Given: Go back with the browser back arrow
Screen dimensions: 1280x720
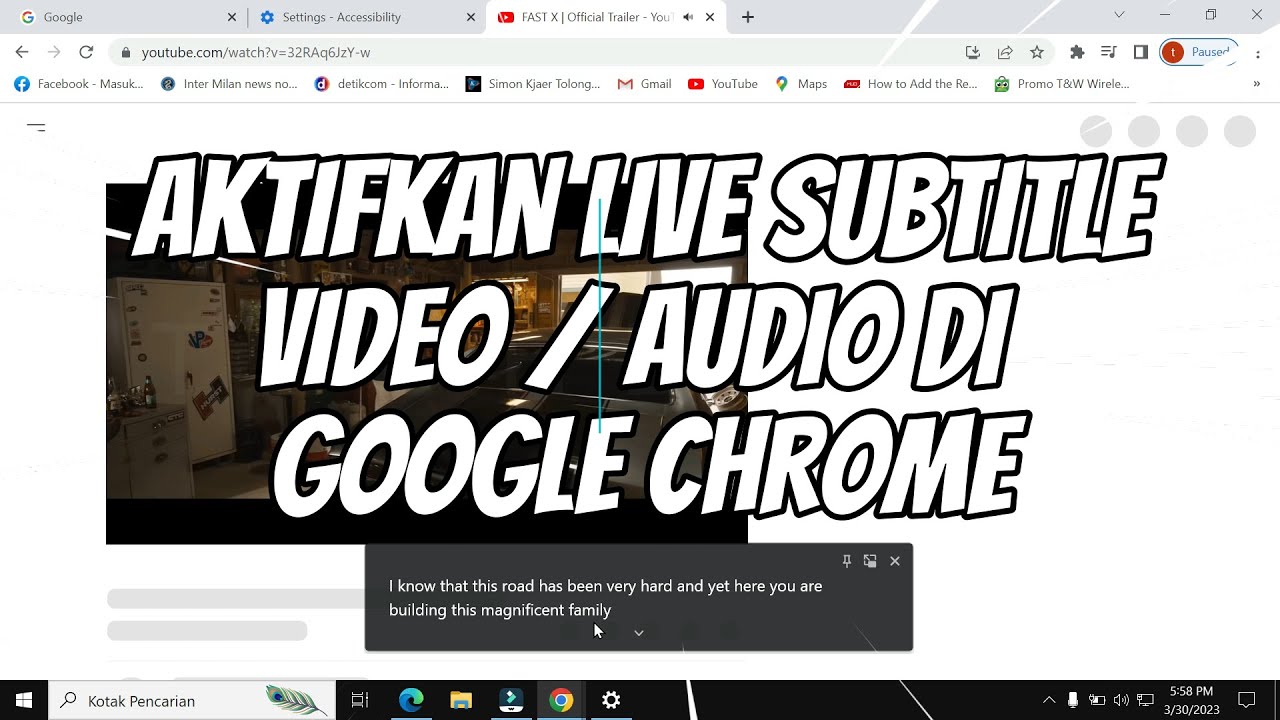Looking at the screenshot, I should pyautogui.click(x=22, y=52).
